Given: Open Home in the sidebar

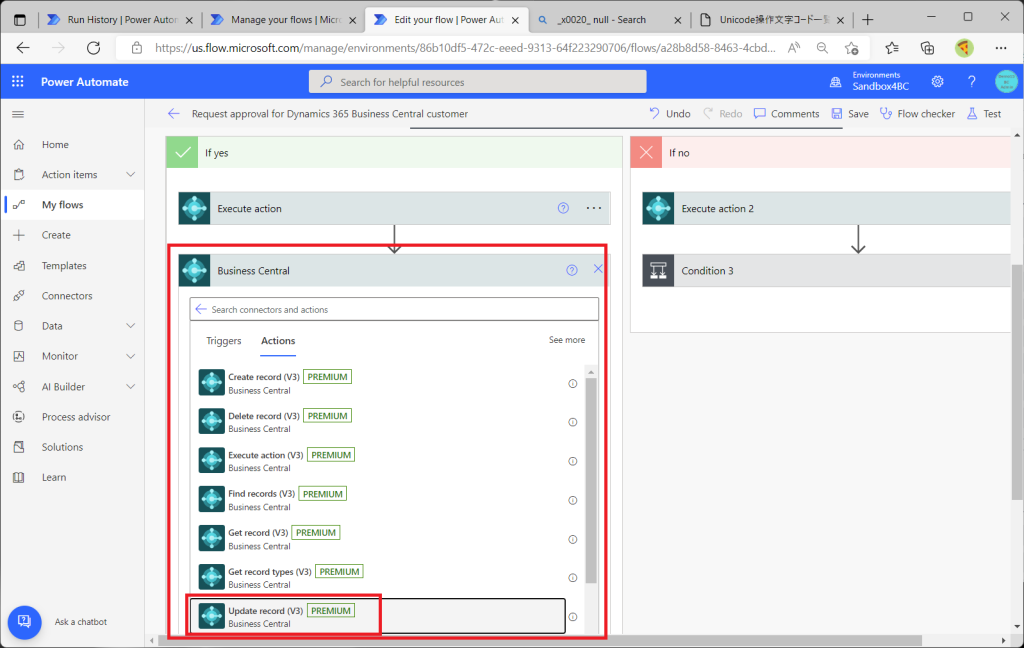Looking at the screenshot, I should [55, 144].
